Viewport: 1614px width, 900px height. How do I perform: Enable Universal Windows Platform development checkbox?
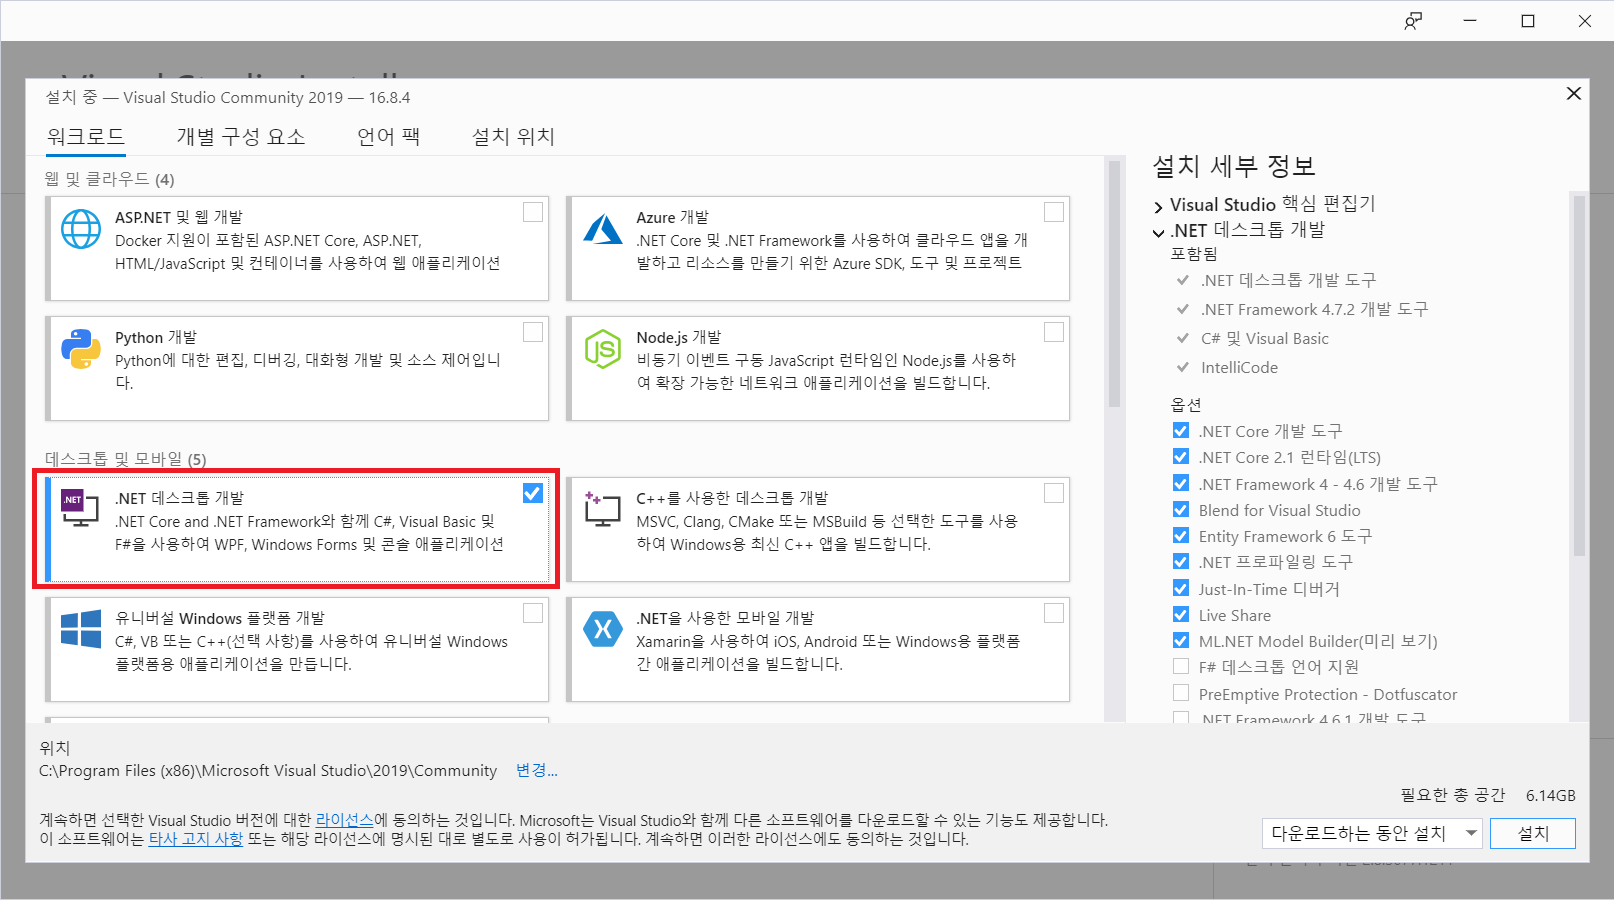[533, 613]
